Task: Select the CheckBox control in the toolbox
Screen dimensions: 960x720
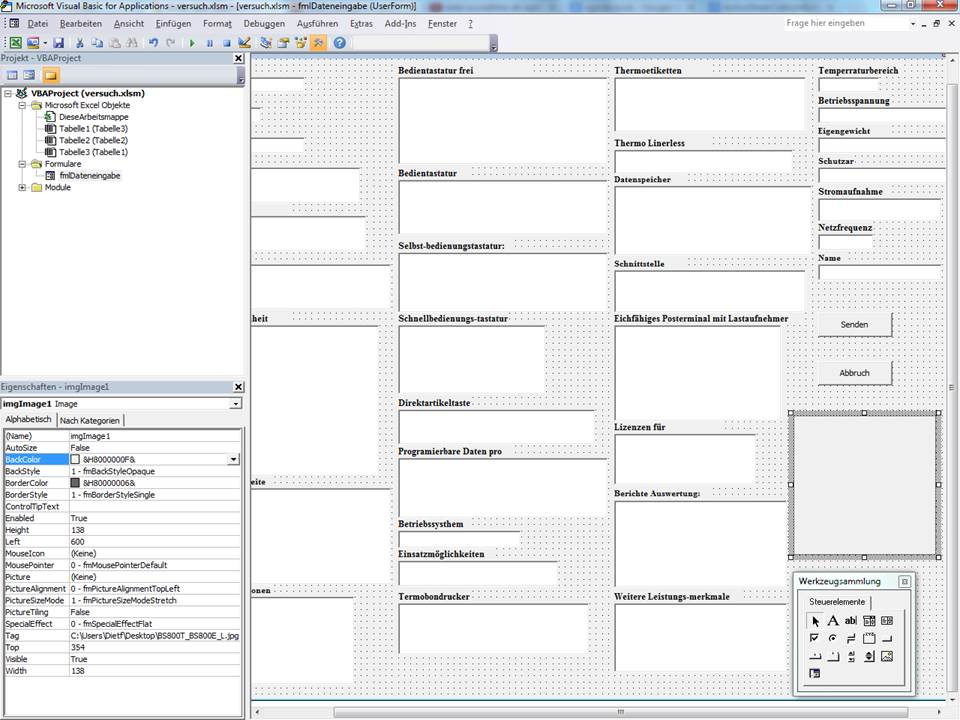Action: pos(814,638)
